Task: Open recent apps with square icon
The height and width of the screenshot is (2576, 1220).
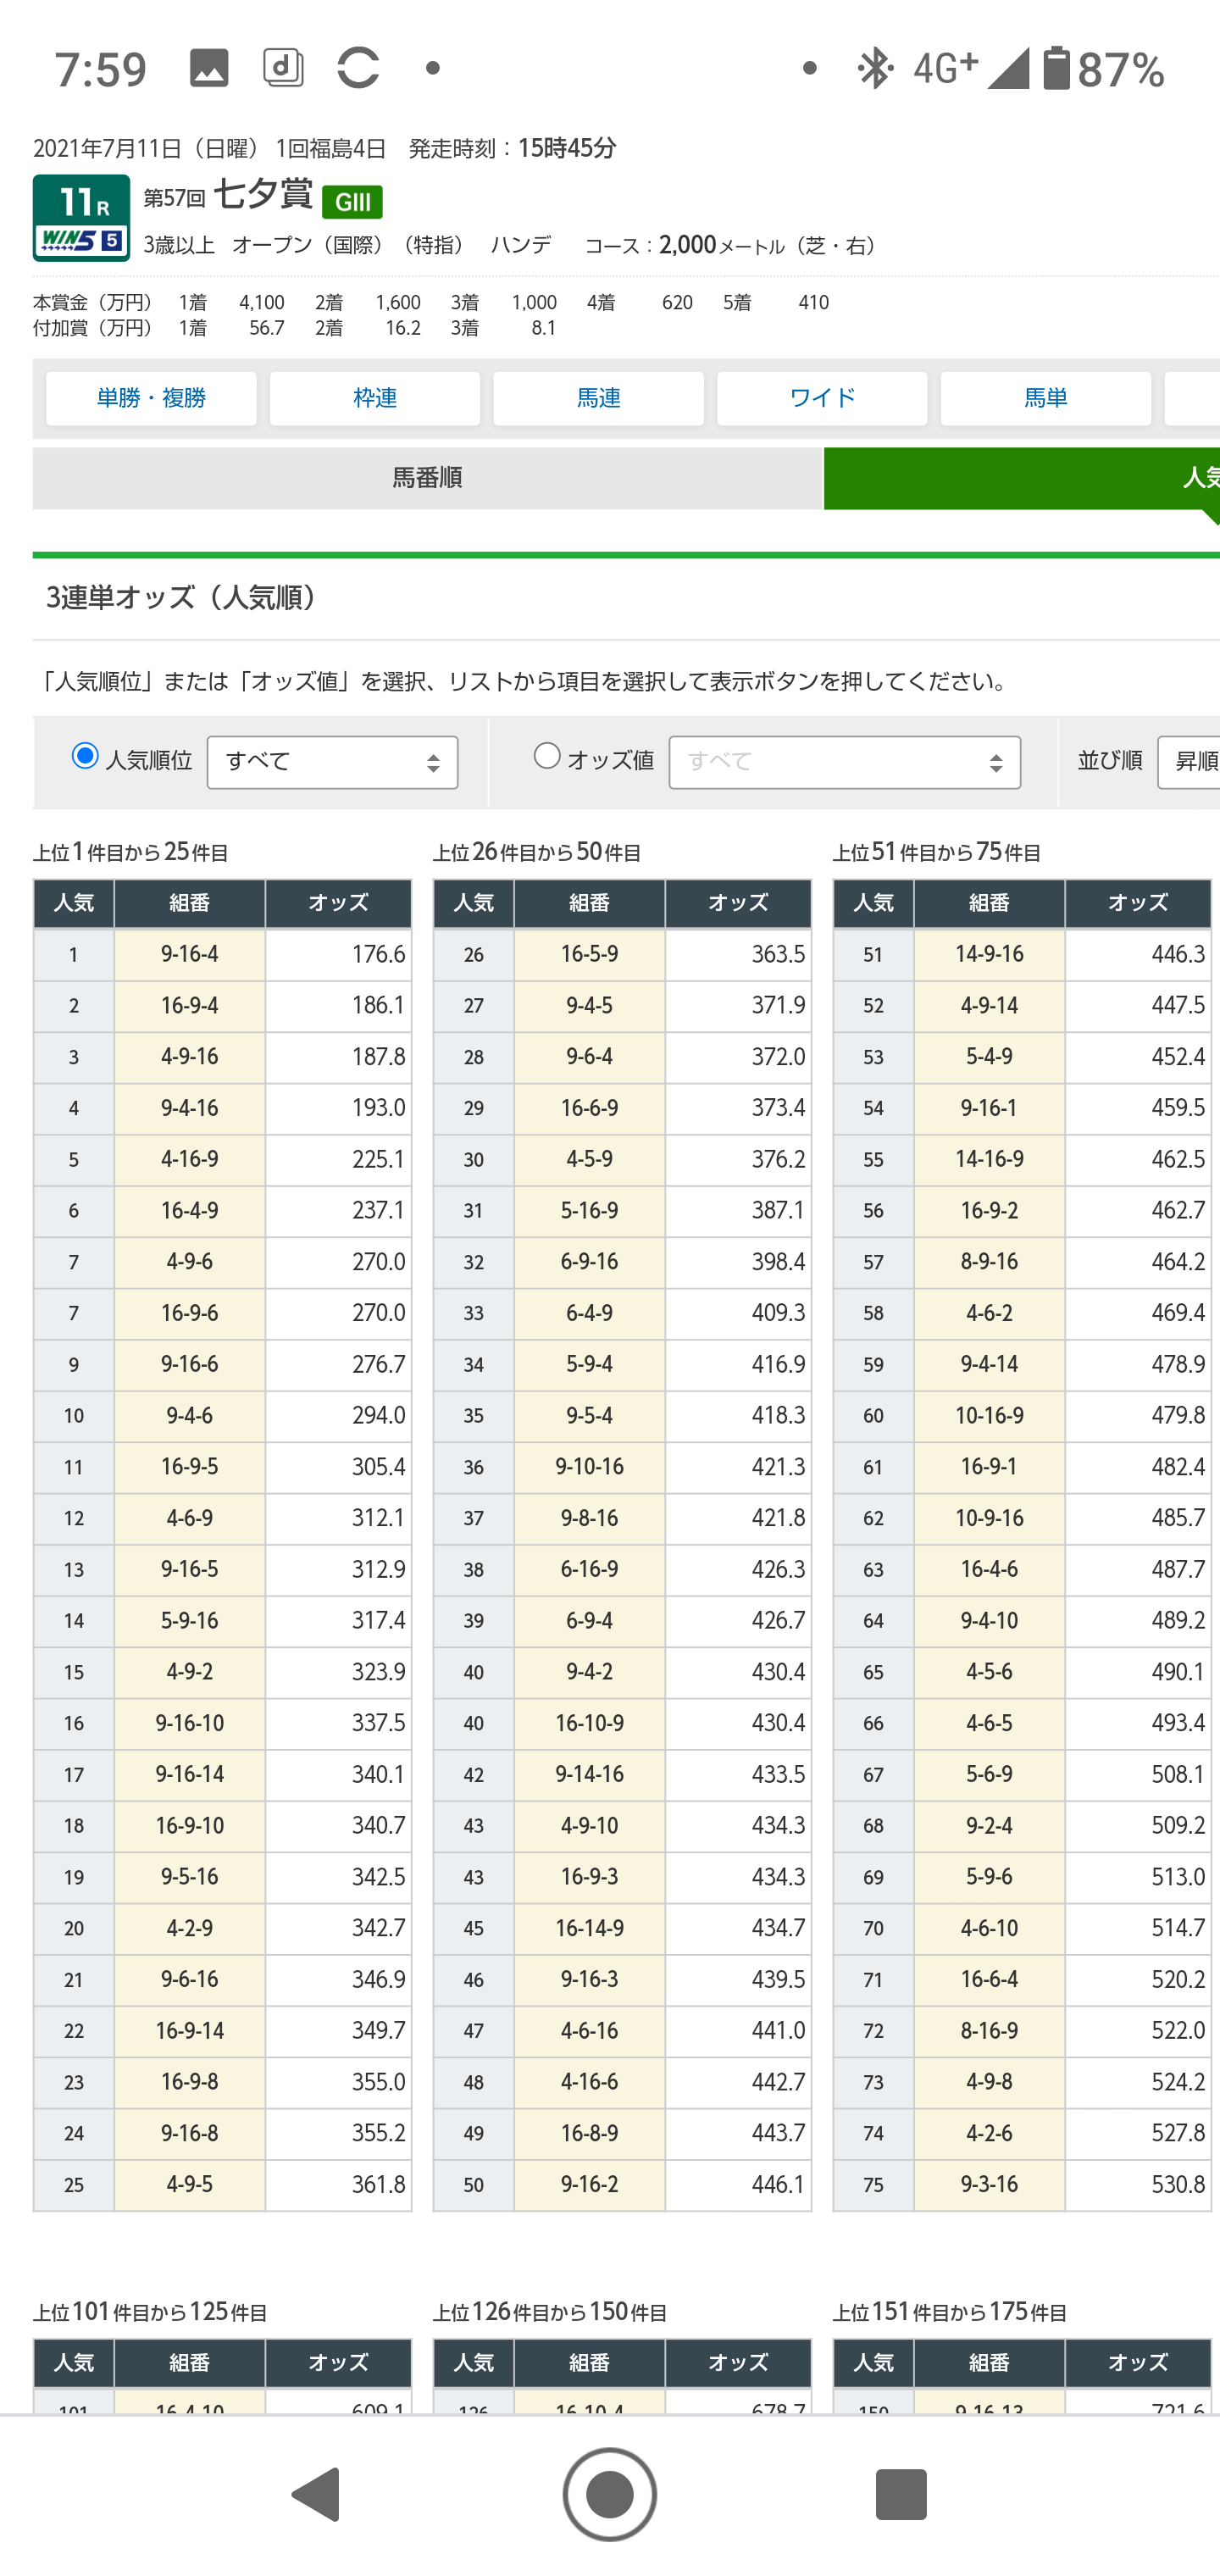Action: 900,2494
